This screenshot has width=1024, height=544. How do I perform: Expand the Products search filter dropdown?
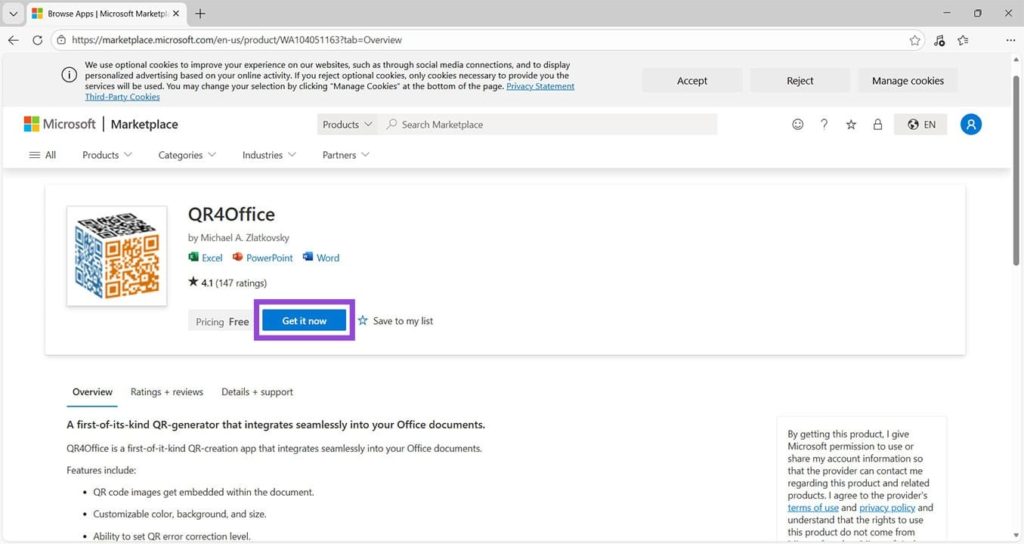click(x=347, y=124)
